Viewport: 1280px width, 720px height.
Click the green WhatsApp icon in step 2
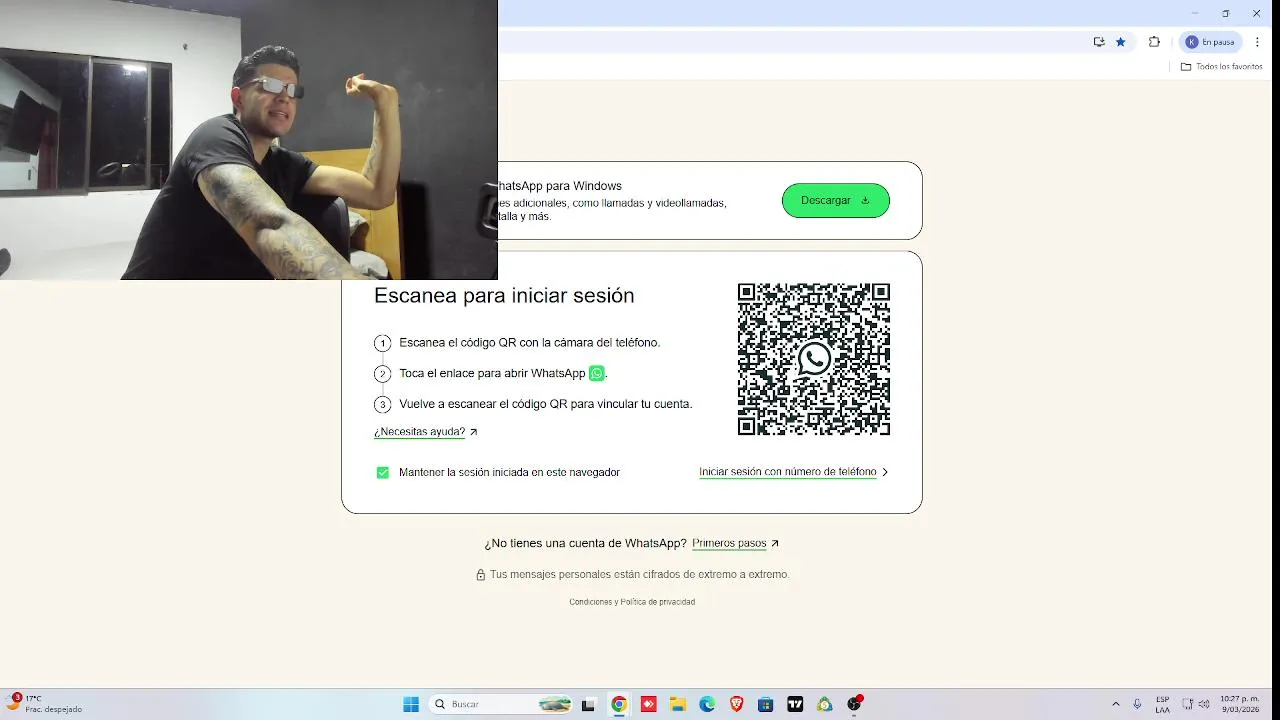tap(597, 373)
